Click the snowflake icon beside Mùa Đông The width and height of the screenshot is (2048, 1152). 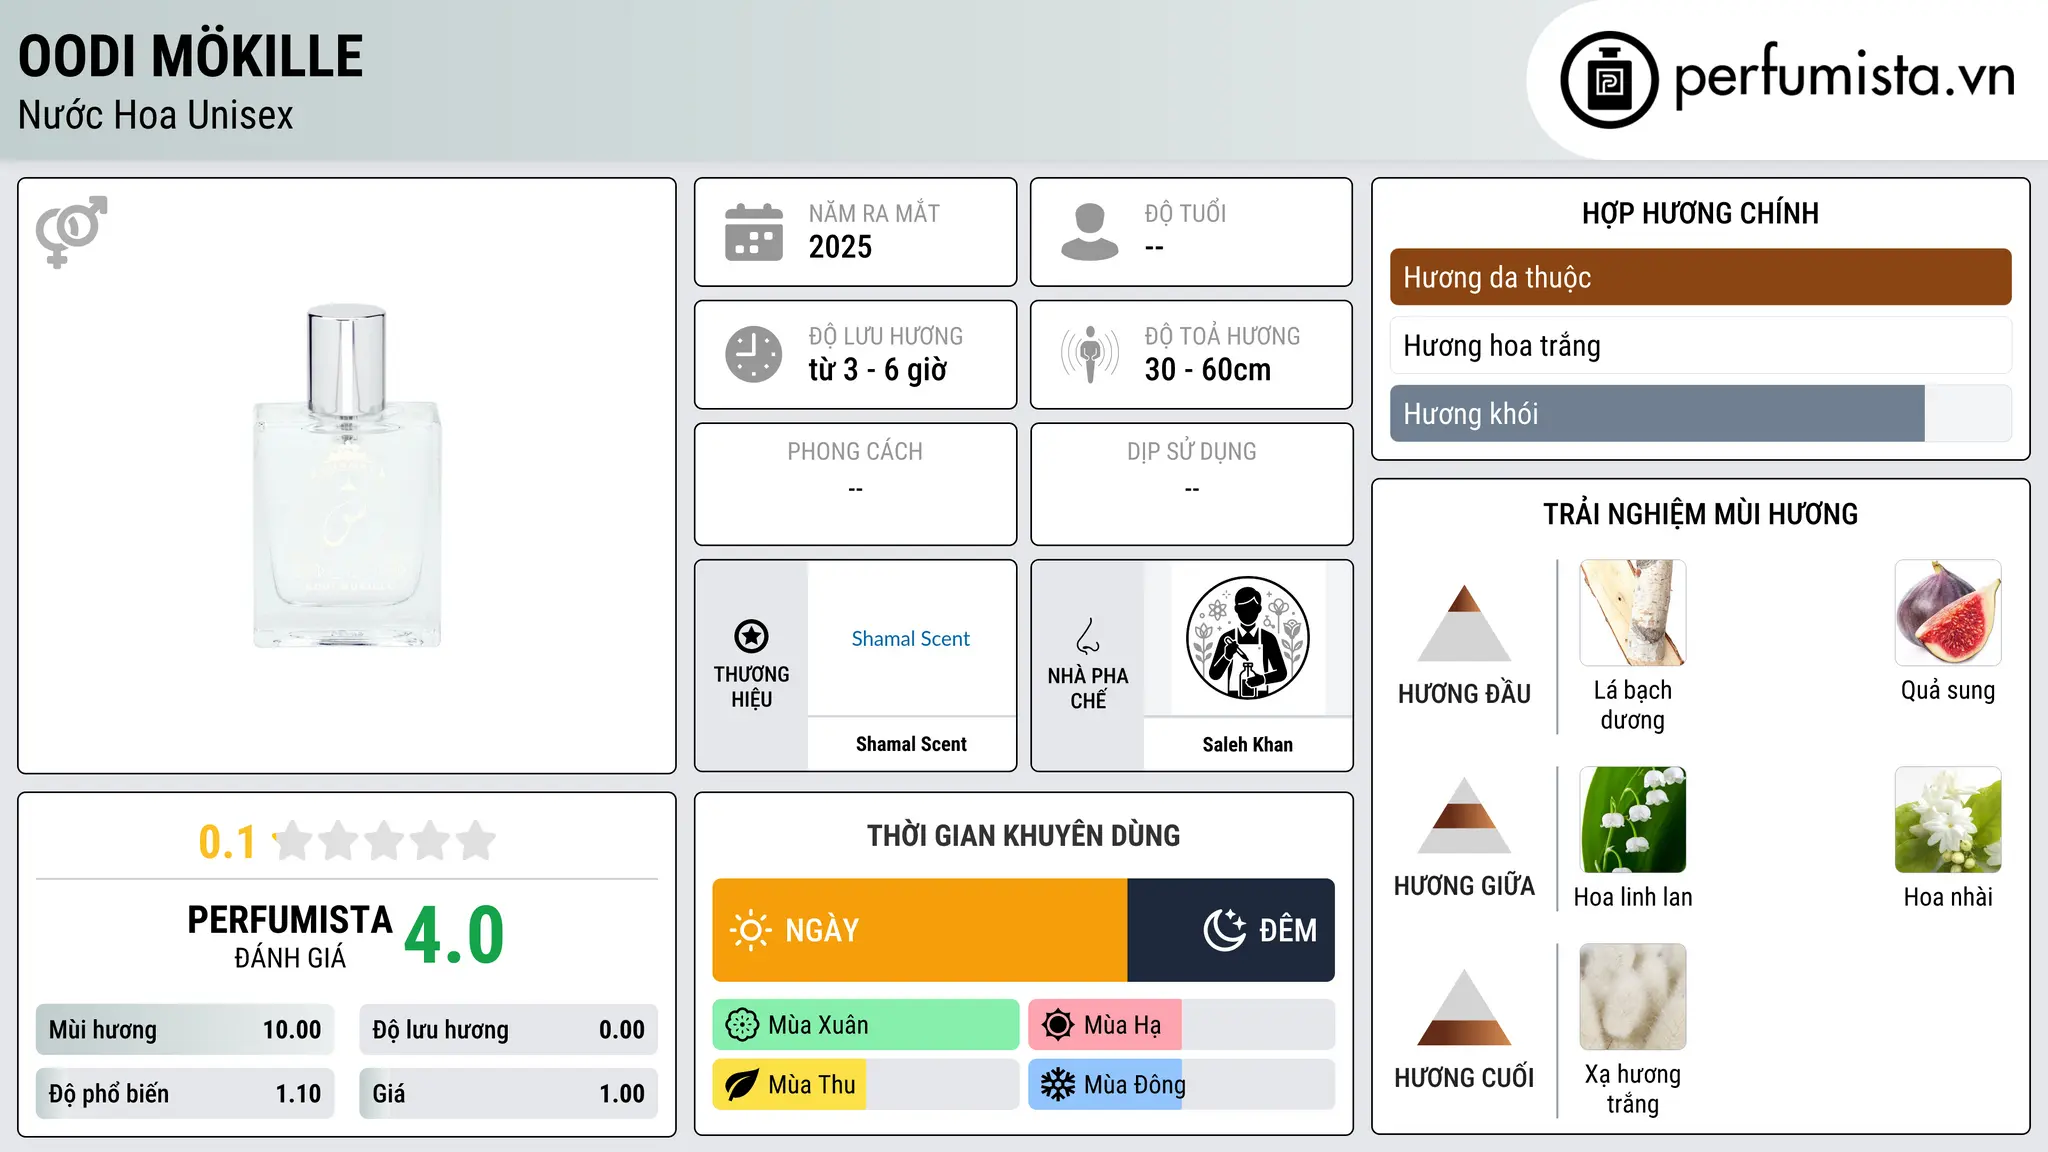[1058, 1085]
